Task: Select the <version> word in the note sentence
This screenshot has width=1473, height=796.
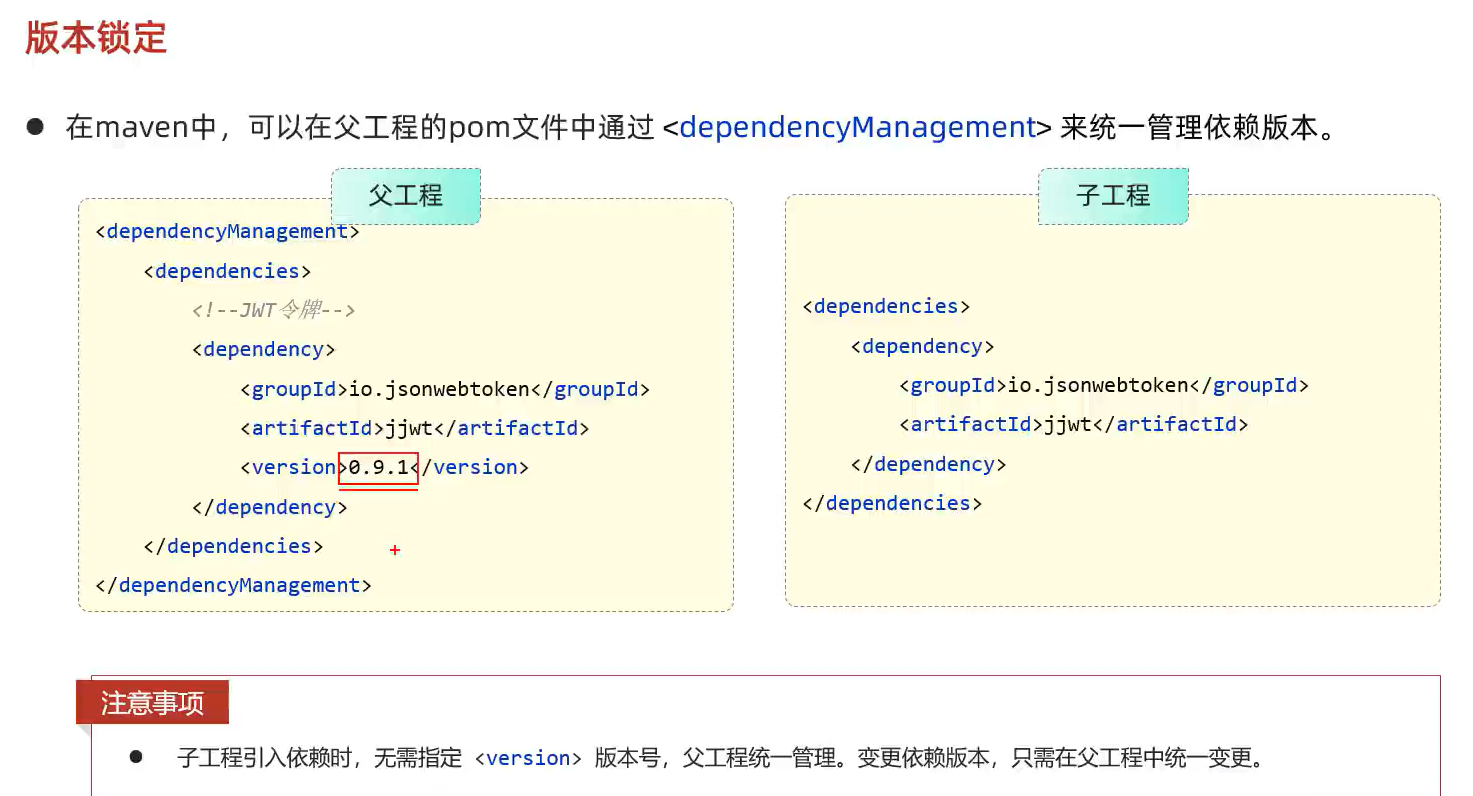Action: [x=528, y=759]
